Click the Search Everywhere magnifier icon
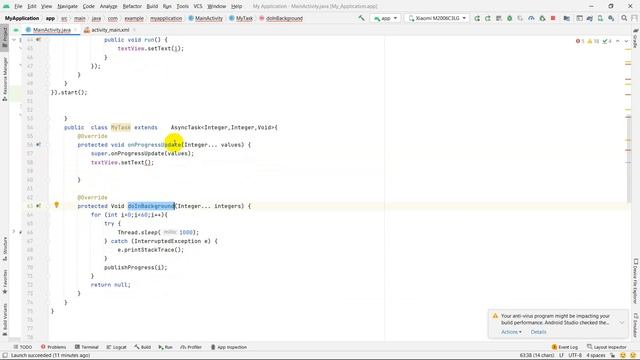640x360 pixels. [624, 18]
